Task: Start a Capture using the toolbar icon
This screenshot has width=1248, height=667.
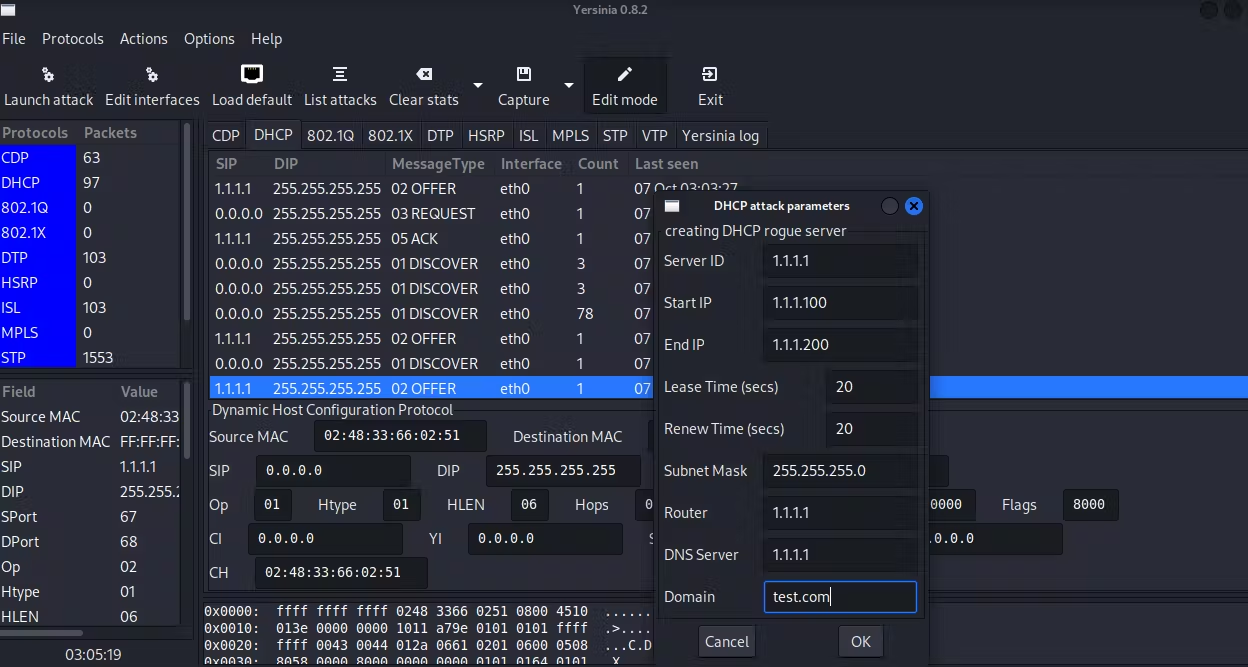Action: (522, 85)
